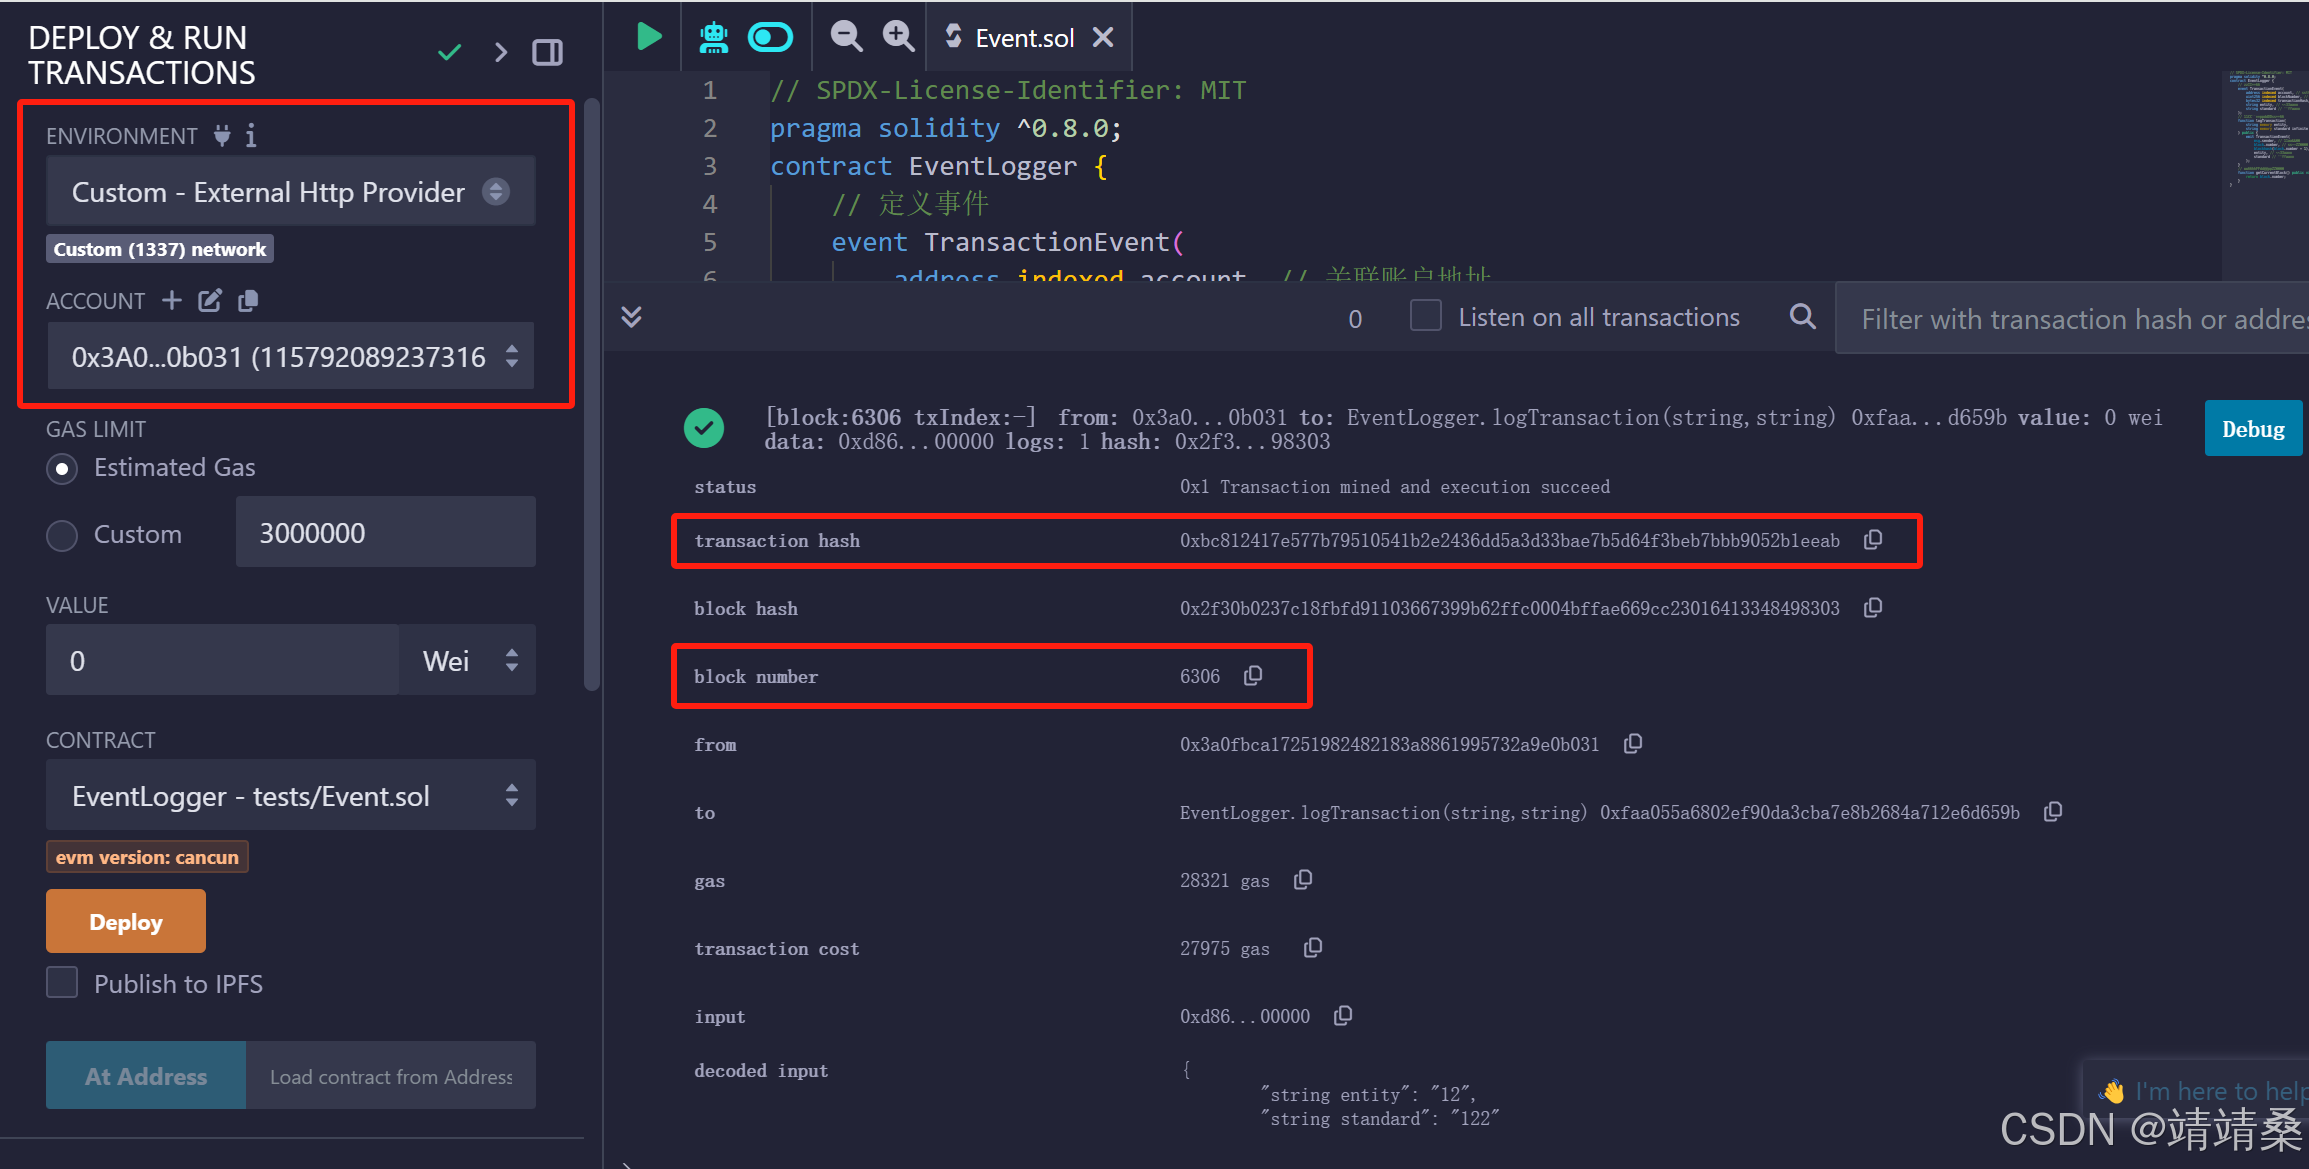
Task: Select the Custom gas limit radio button
Action: pyautogui.click(x=62, y=535)
